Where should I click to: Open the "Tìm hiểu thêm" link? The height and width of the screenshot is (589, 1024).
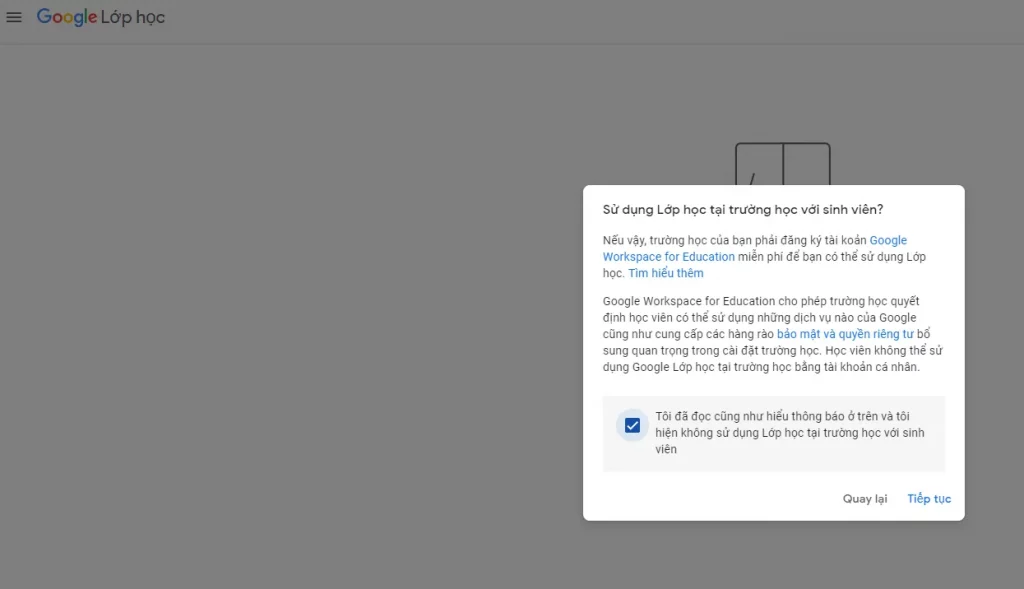point(665,273)
